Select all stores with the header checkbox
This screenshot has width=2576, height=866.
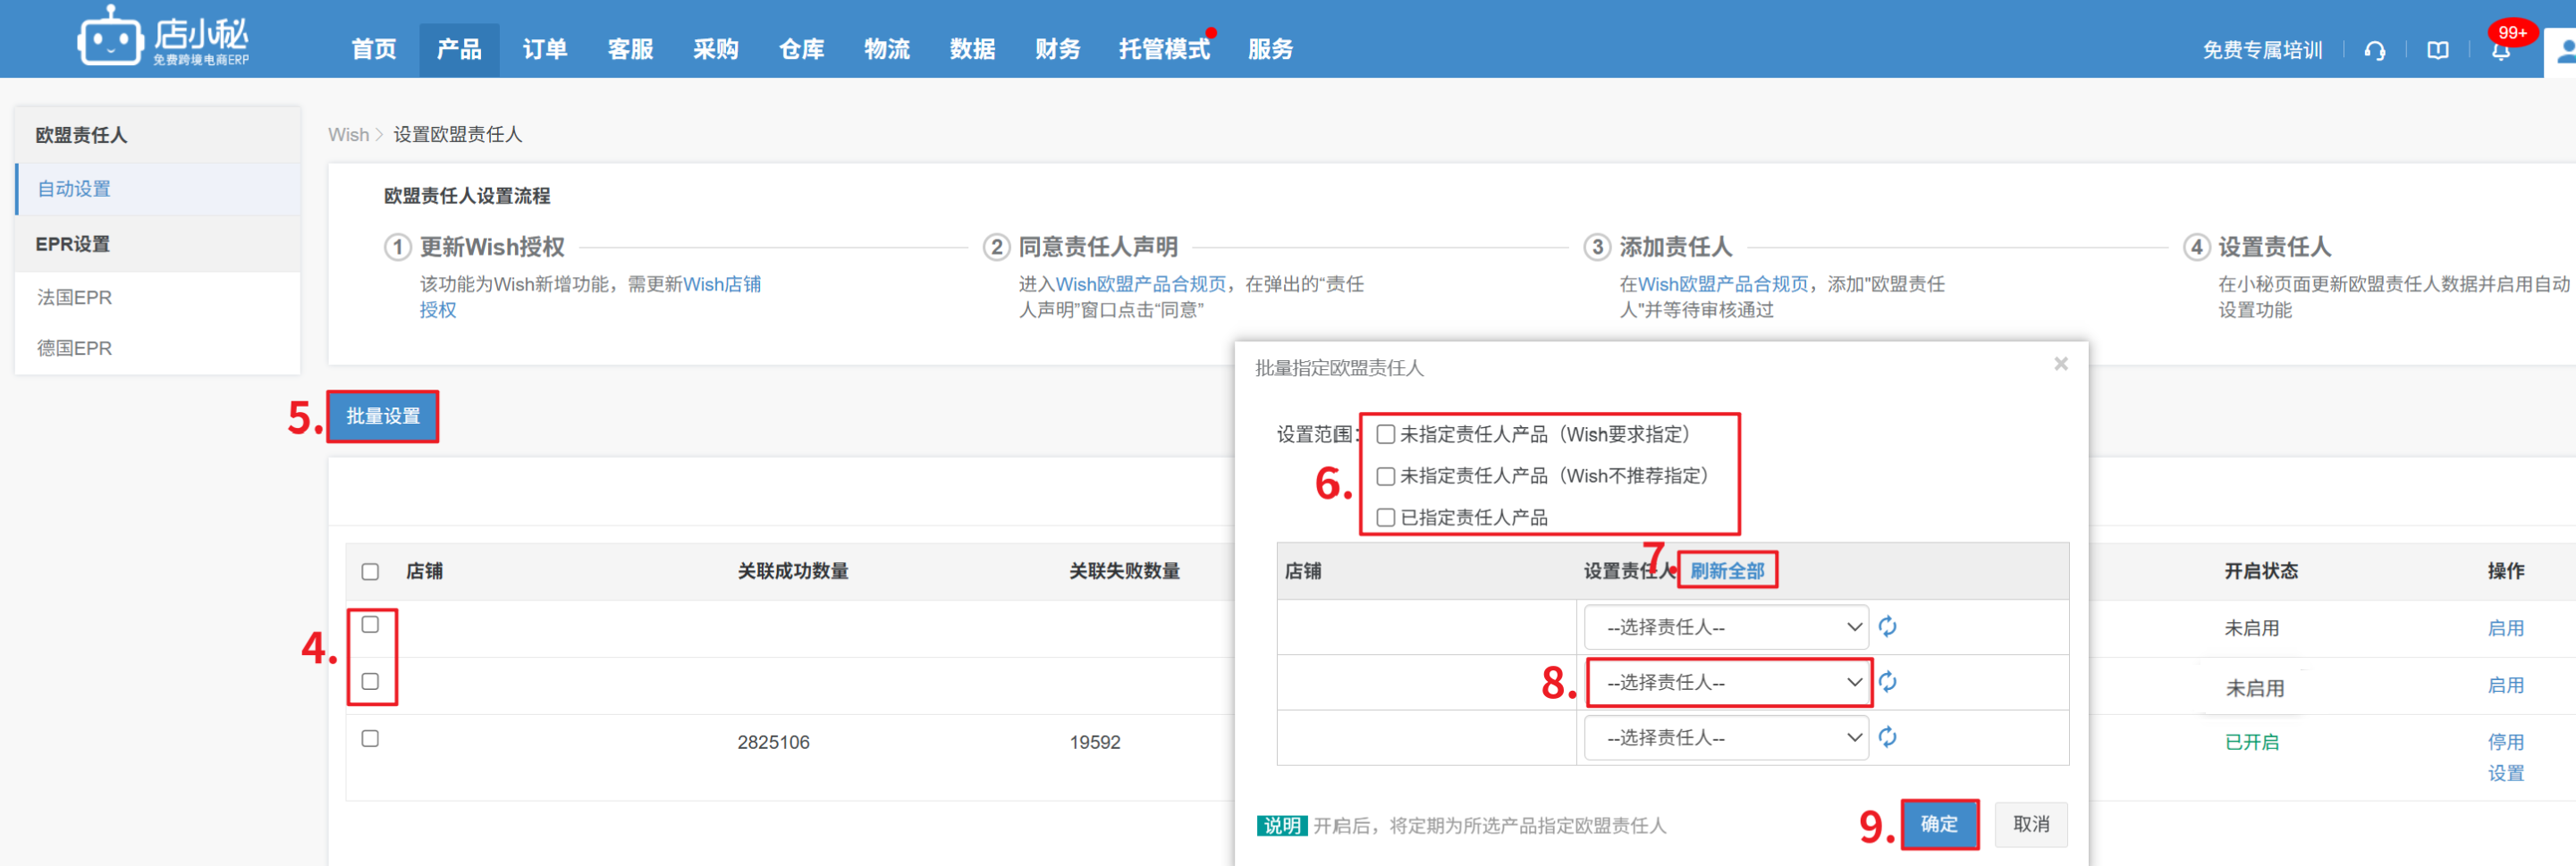(x=370, y=571)
